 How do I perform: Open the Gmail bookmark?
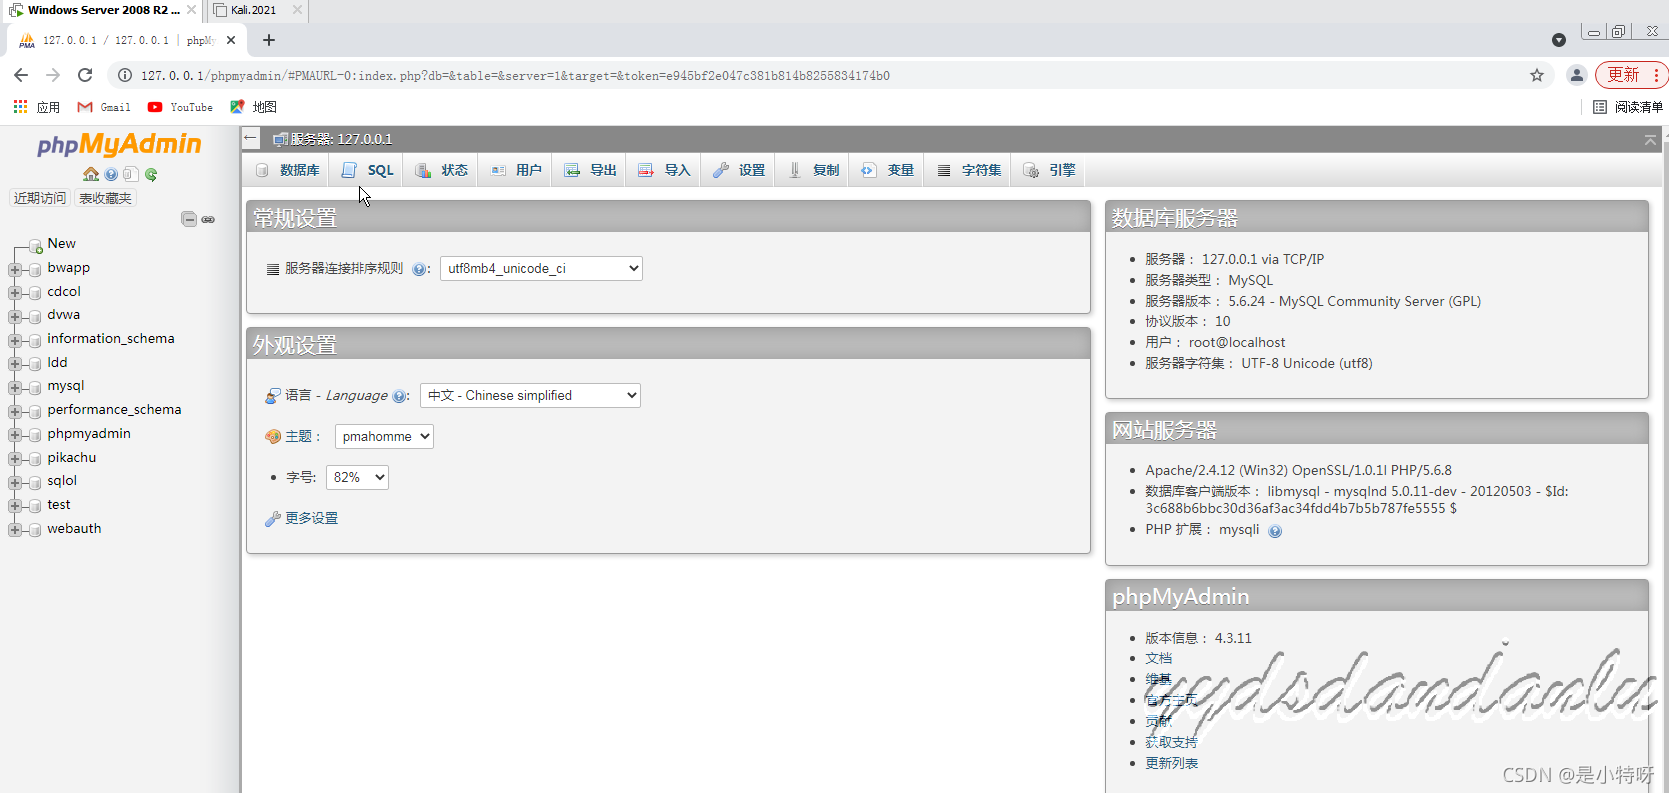(104, 107)
